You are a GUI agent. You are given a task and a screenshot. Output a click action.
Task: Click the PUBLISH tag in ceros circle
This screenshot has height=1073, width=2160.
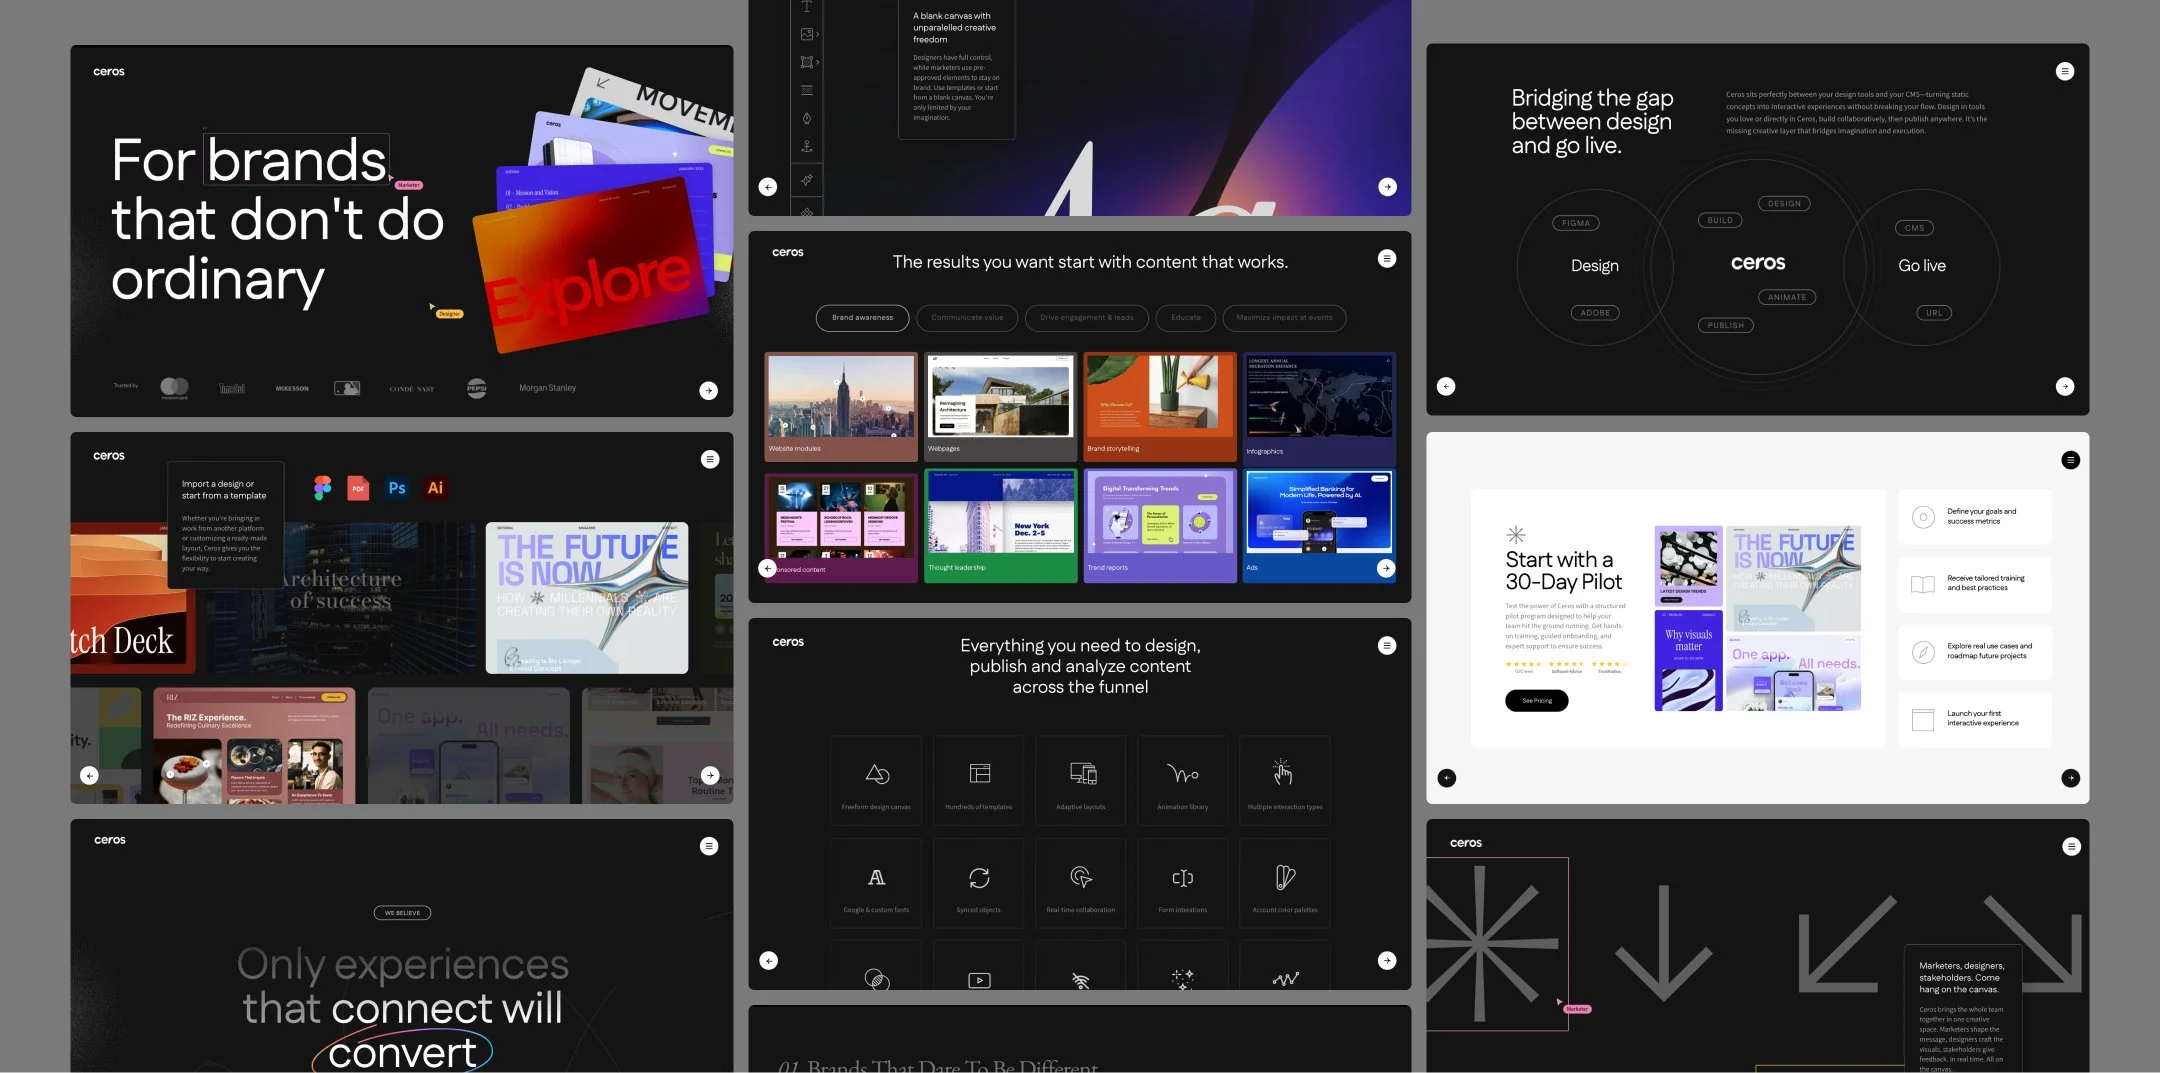(1726, 325)
